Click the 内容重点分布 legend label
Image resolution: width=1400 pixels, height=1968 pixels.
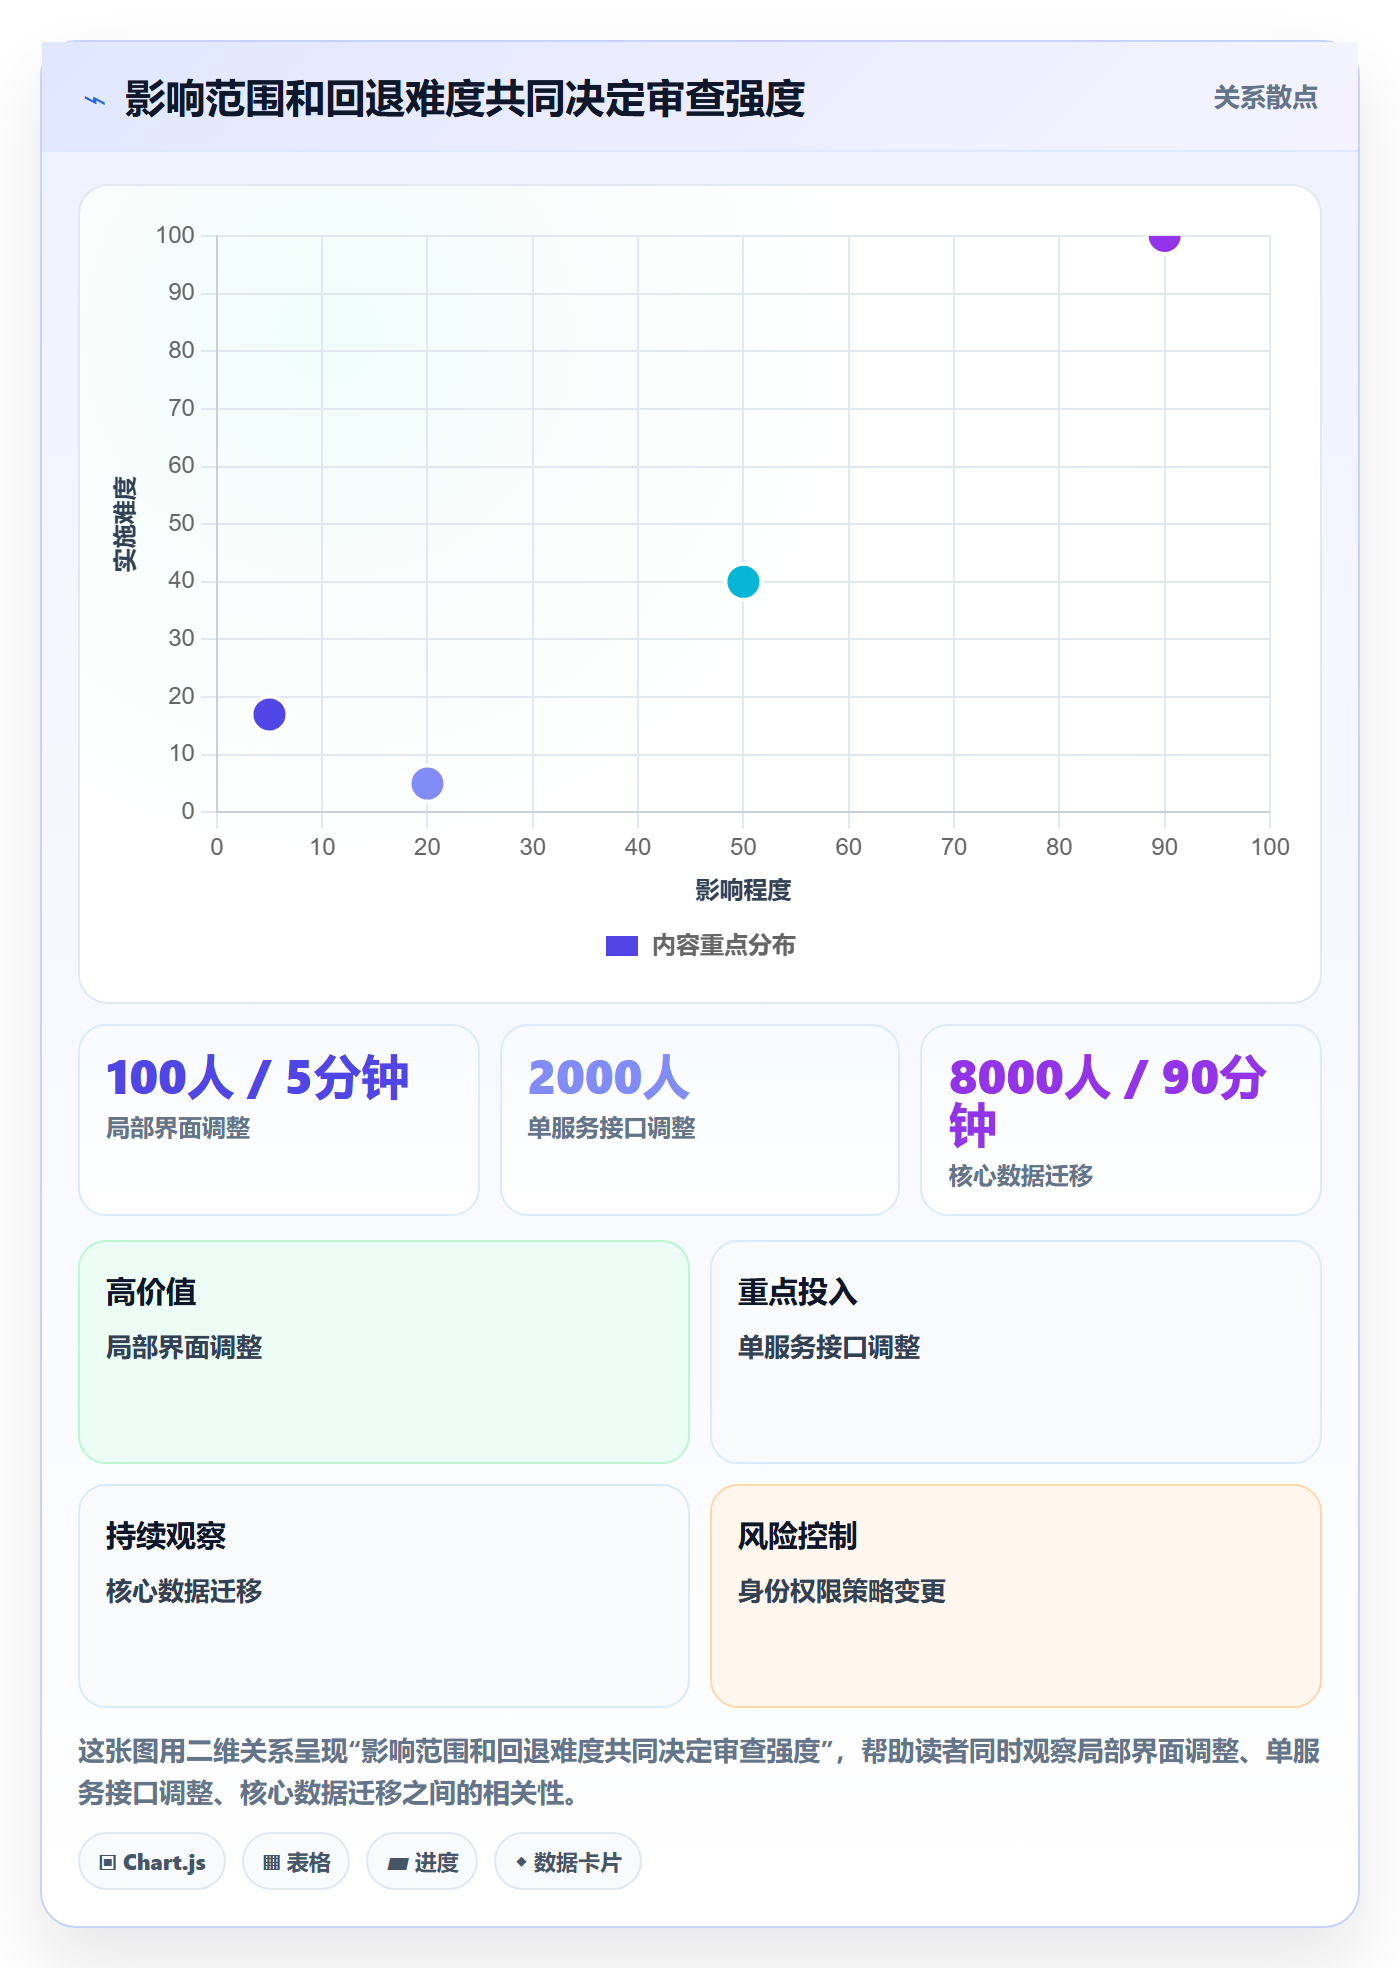coord(723,946)
